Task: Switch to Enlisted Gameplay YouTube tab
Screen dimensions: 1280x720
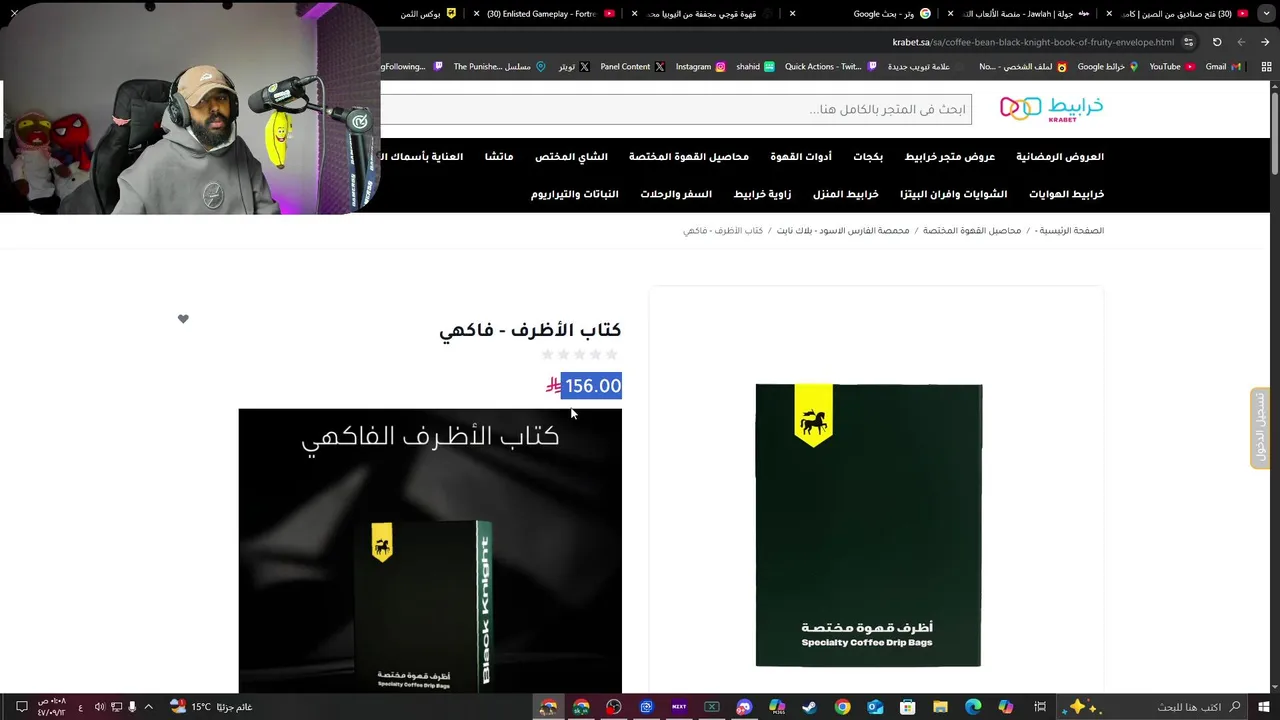Action: 545,14
